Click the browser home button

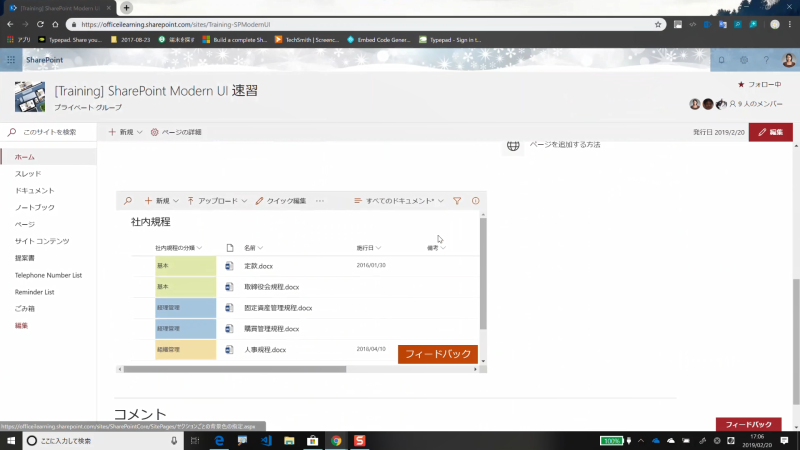55,24
